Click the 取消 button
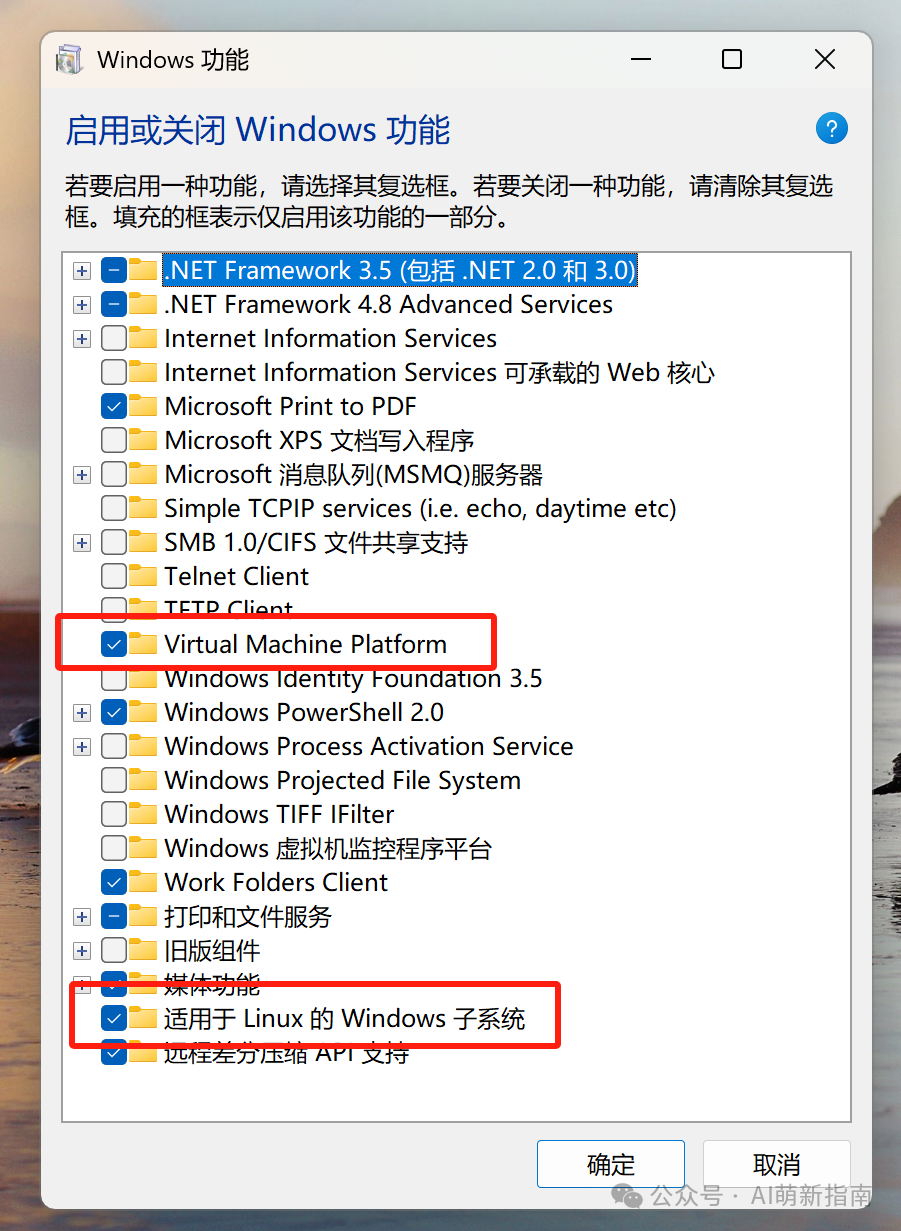This screenshot has height=1231, width=901. pos(776,1164)
